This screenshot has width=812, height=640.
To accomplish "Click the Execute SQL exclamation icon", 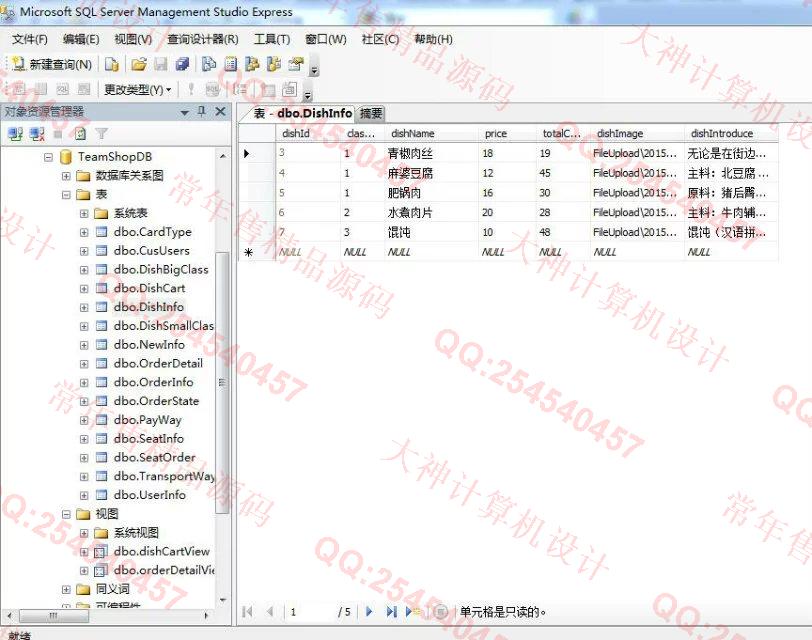I will (191, 90).
